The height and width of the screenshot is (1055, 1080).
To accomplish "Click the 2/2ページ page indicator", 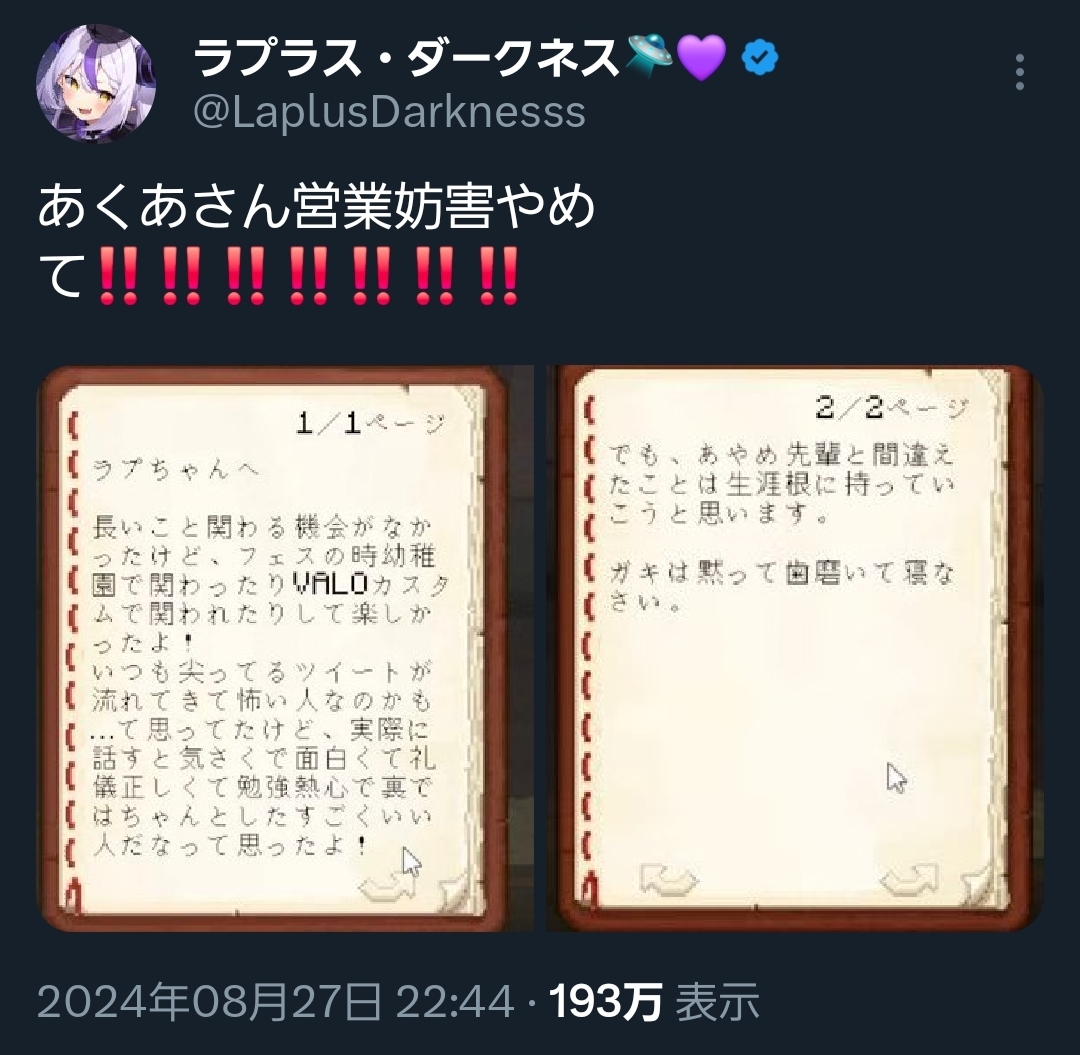I will pyautogui.click(x=892, y=408).
